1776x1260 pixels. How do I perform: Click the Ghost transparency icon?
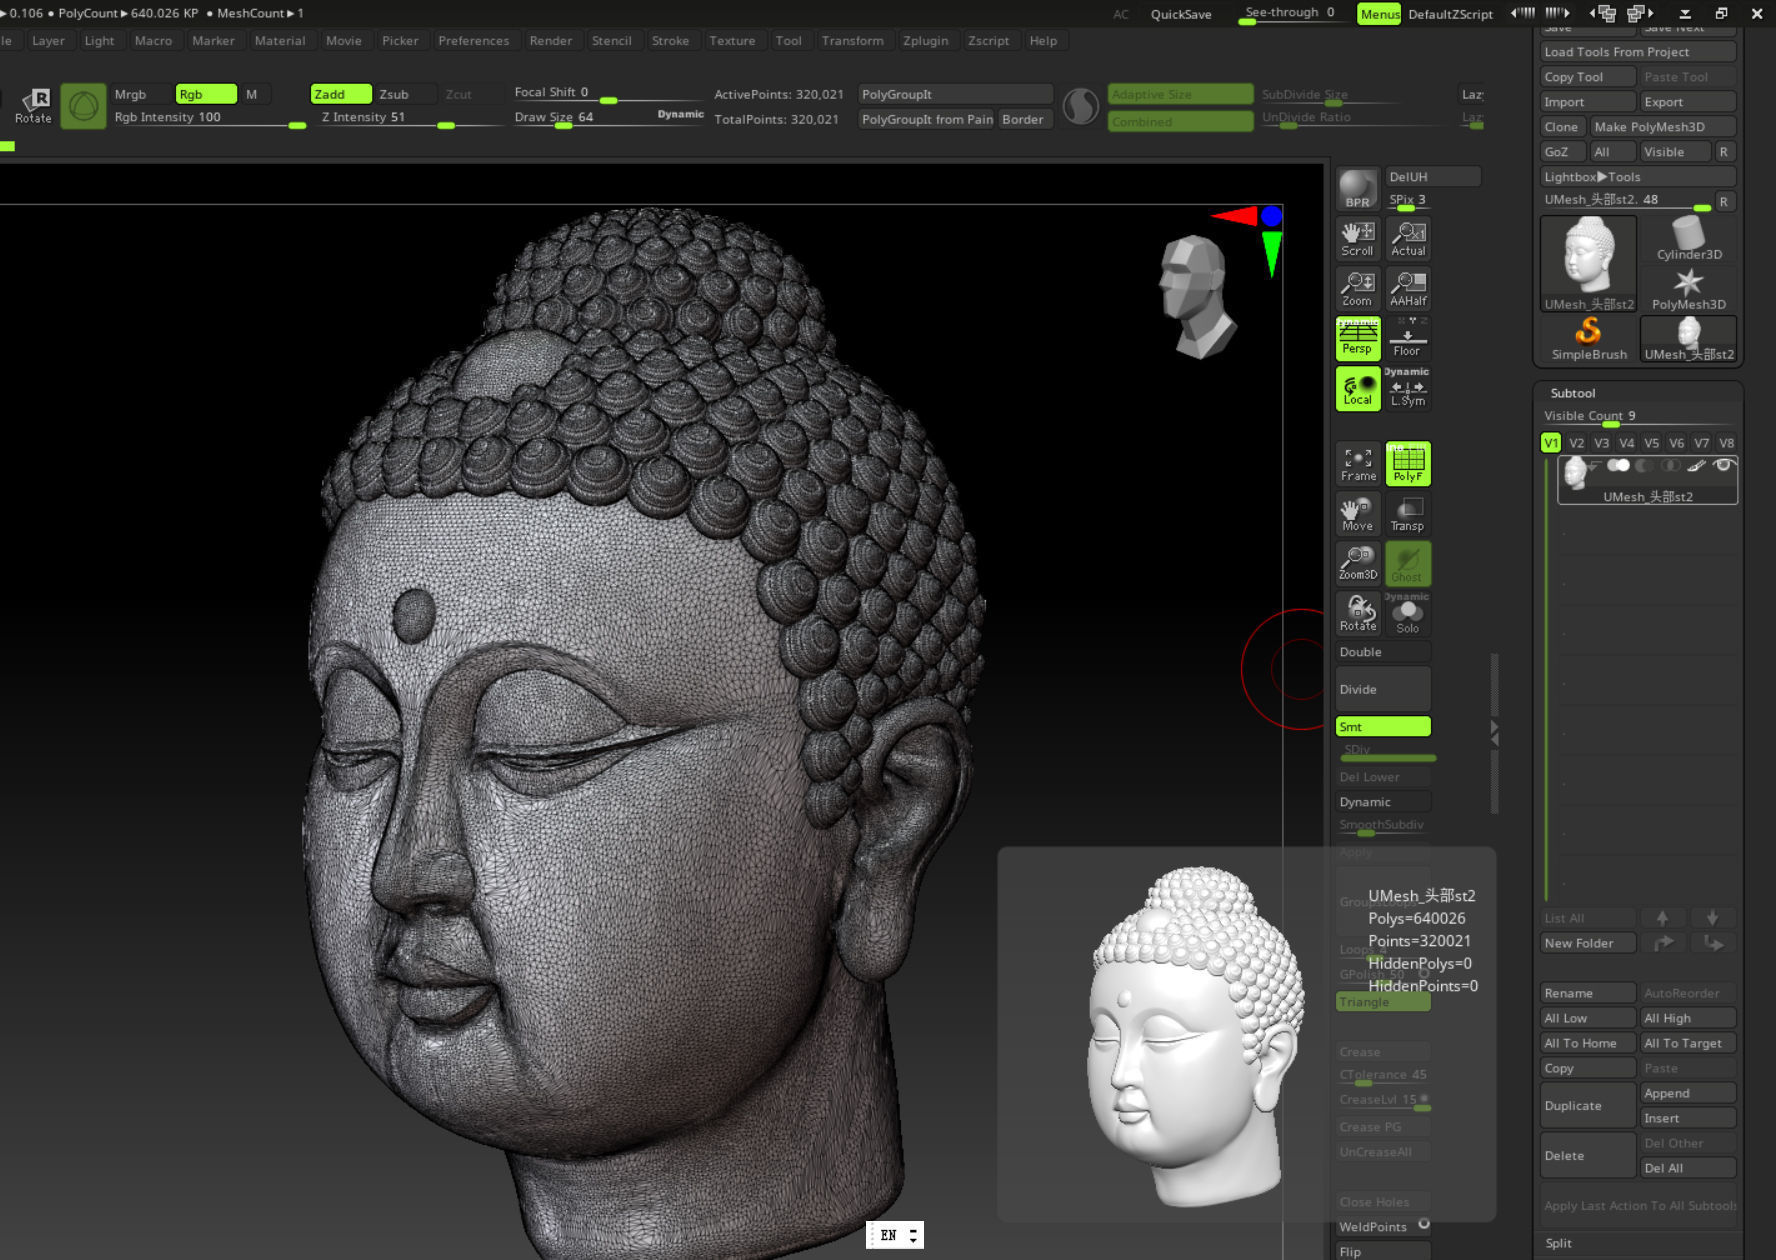pyautogui.click(x=1408, y=564)
